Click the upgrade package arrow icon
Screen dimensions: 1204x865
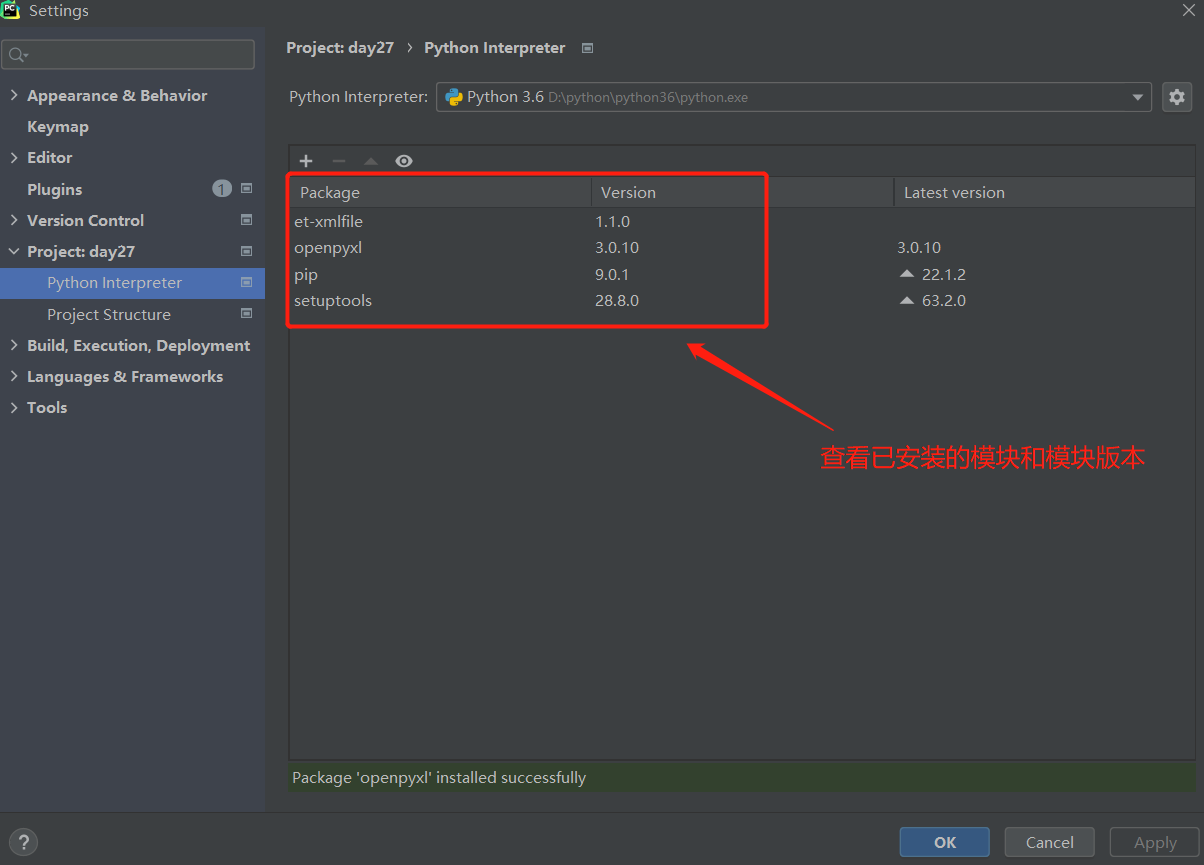(x=371, y=161)
